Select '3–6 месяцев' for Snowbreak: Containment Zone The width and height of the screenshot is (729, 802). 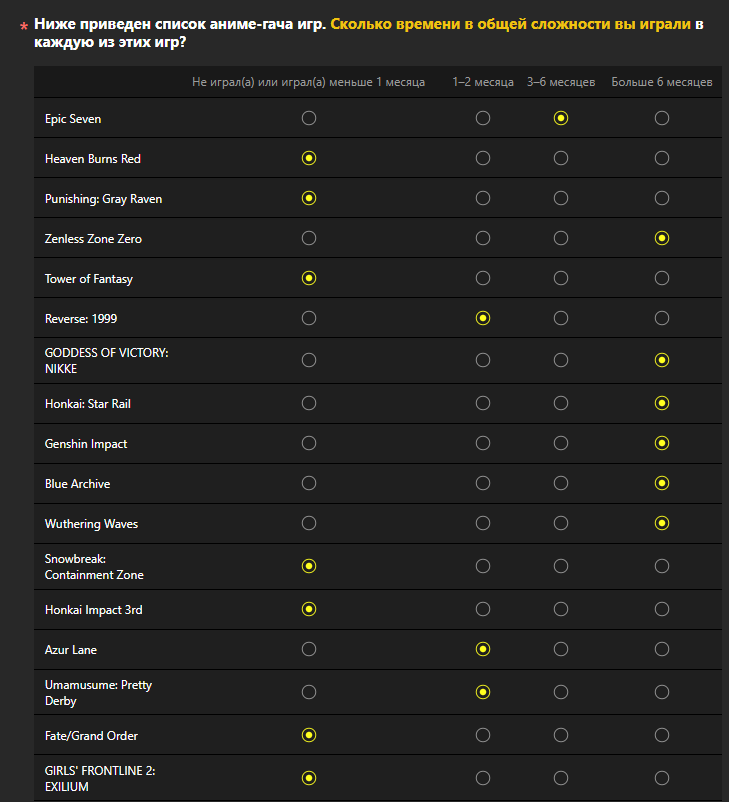point(561,566)
